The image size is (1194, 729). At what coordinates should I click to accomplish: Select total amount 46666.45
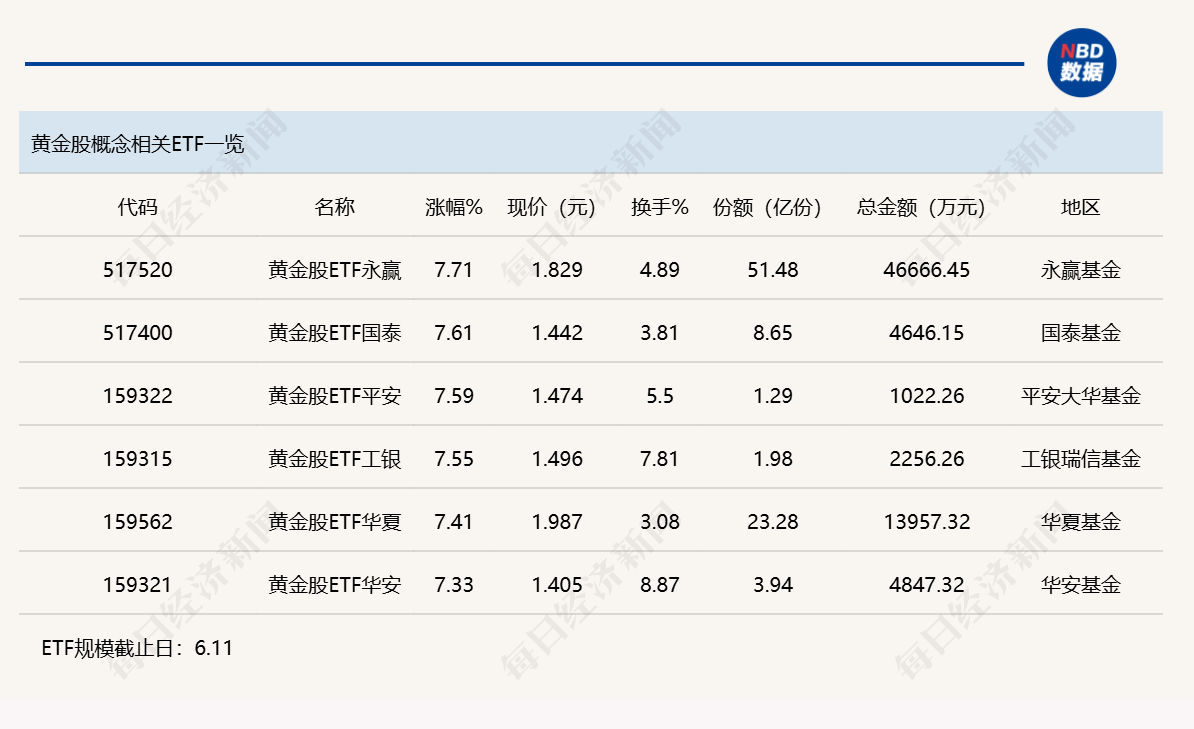[927, 270]
